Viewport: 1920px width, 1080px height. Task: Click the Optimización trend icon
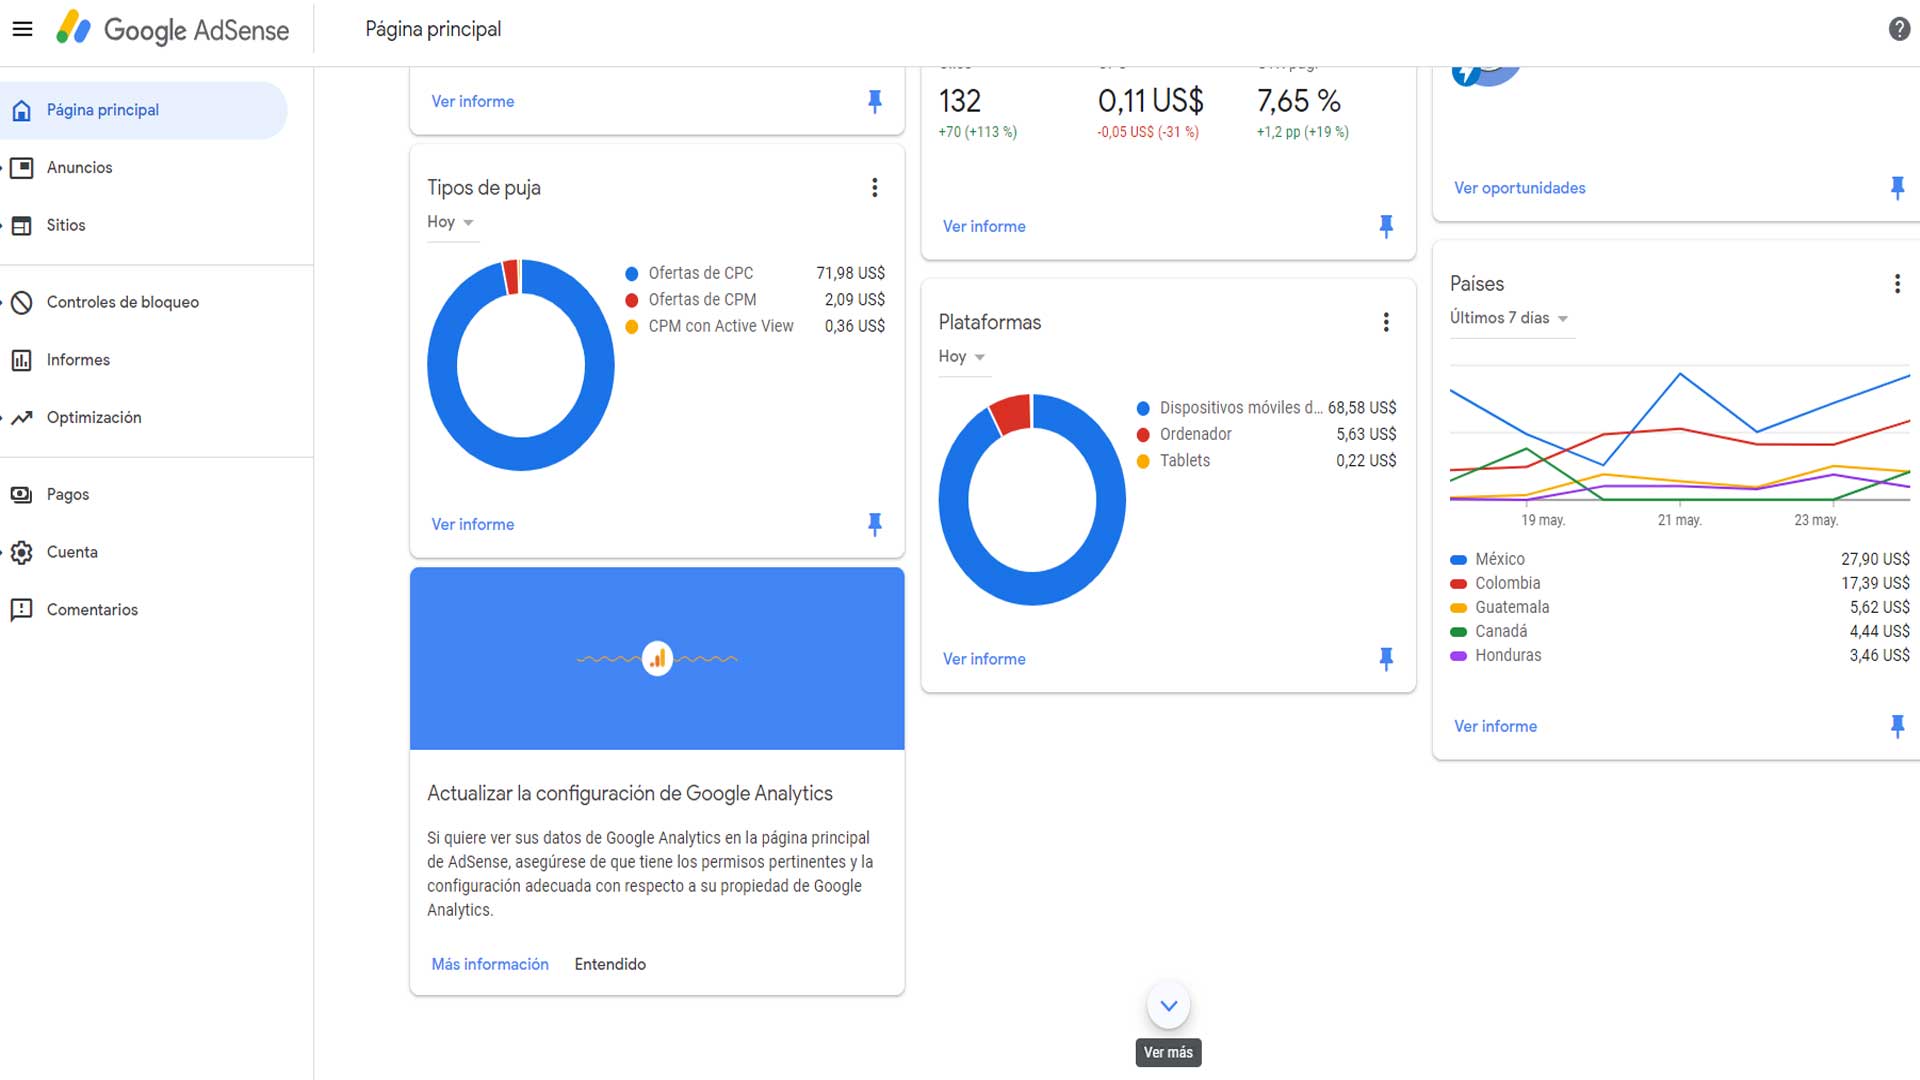pos(21,418)
